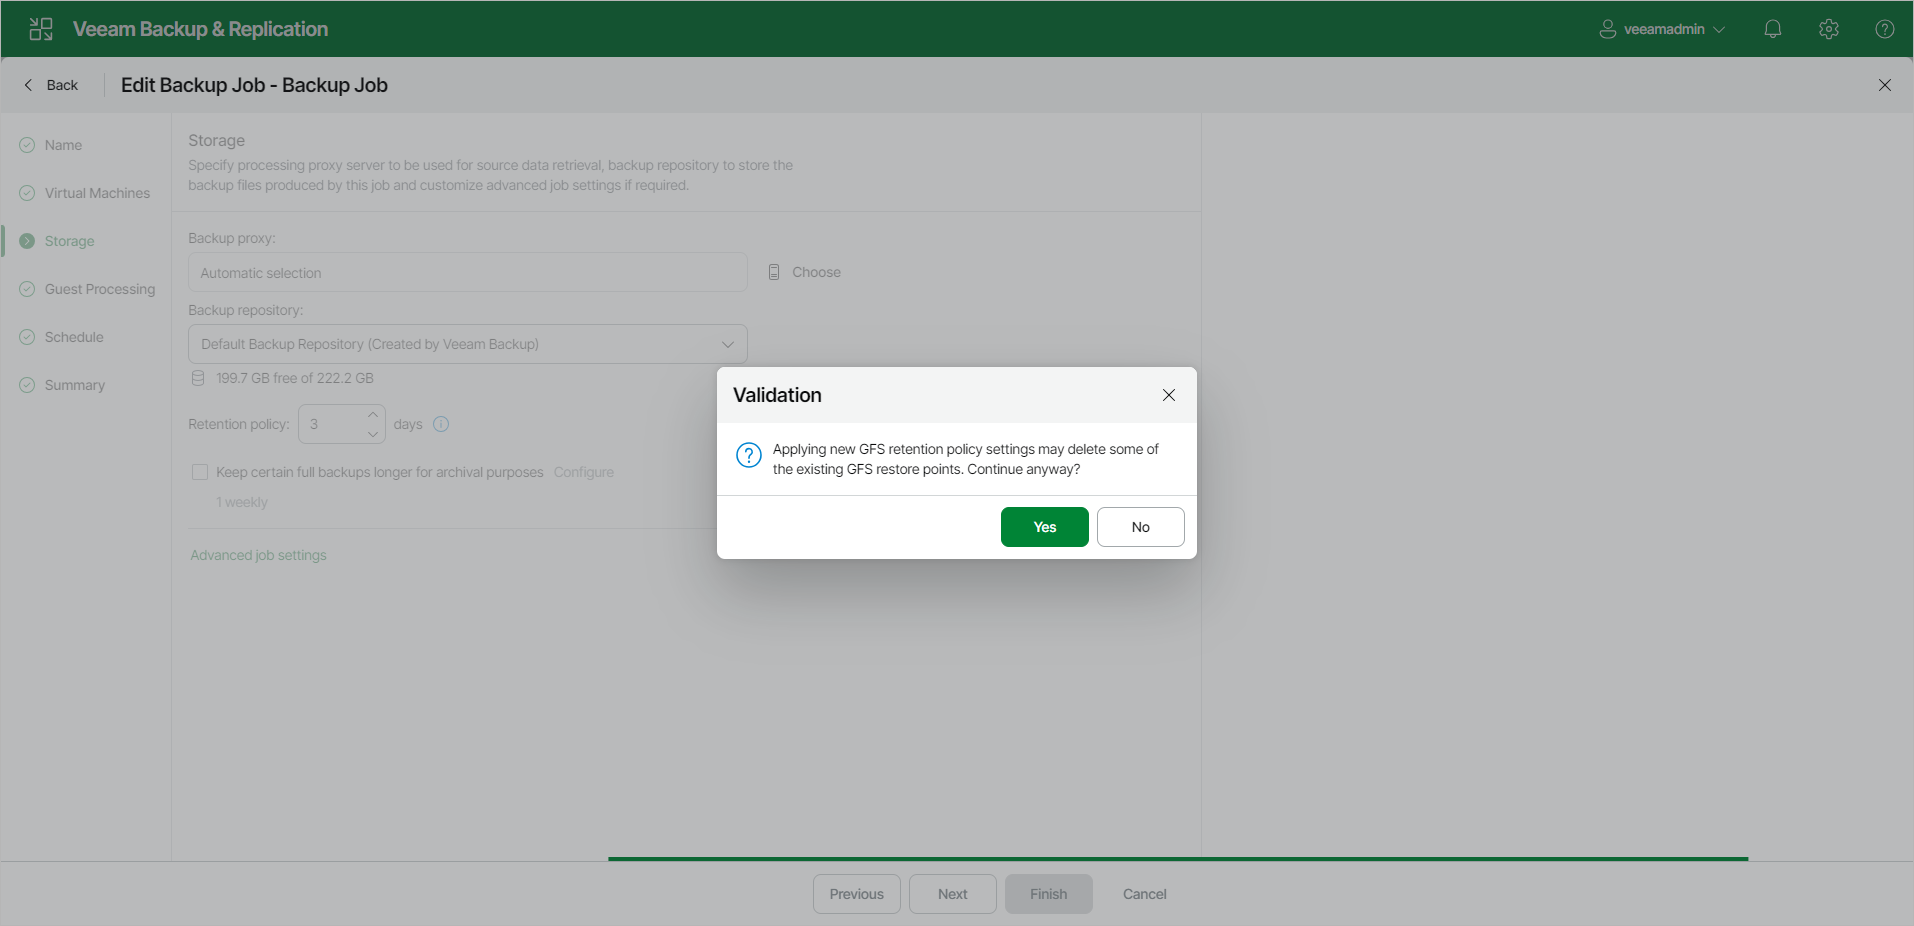Screen dimensions: 1914x926
Task: Select the Guest Processing wizard step
Action: click(x=88, y=289)
